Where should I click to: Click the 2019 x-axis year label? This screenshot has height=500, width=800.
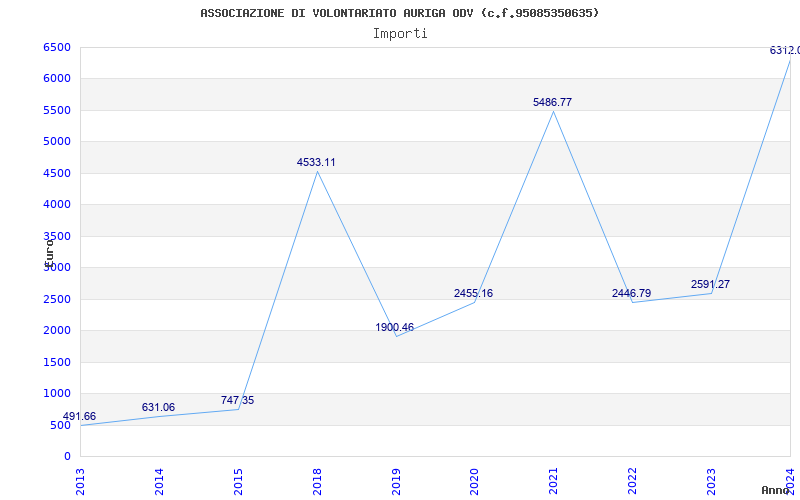point(395,482)
